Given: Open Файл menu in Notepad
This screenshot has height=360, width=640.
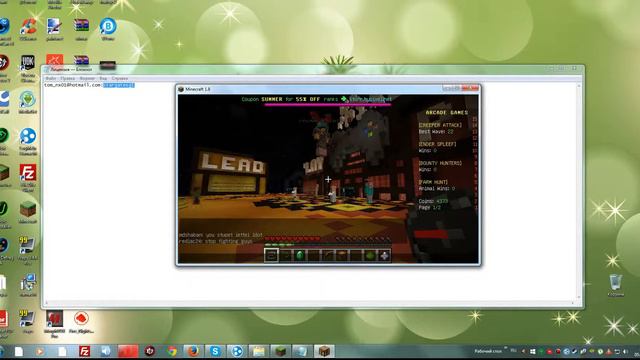Looking at the screenshot, I should click(x=51, y=78).
